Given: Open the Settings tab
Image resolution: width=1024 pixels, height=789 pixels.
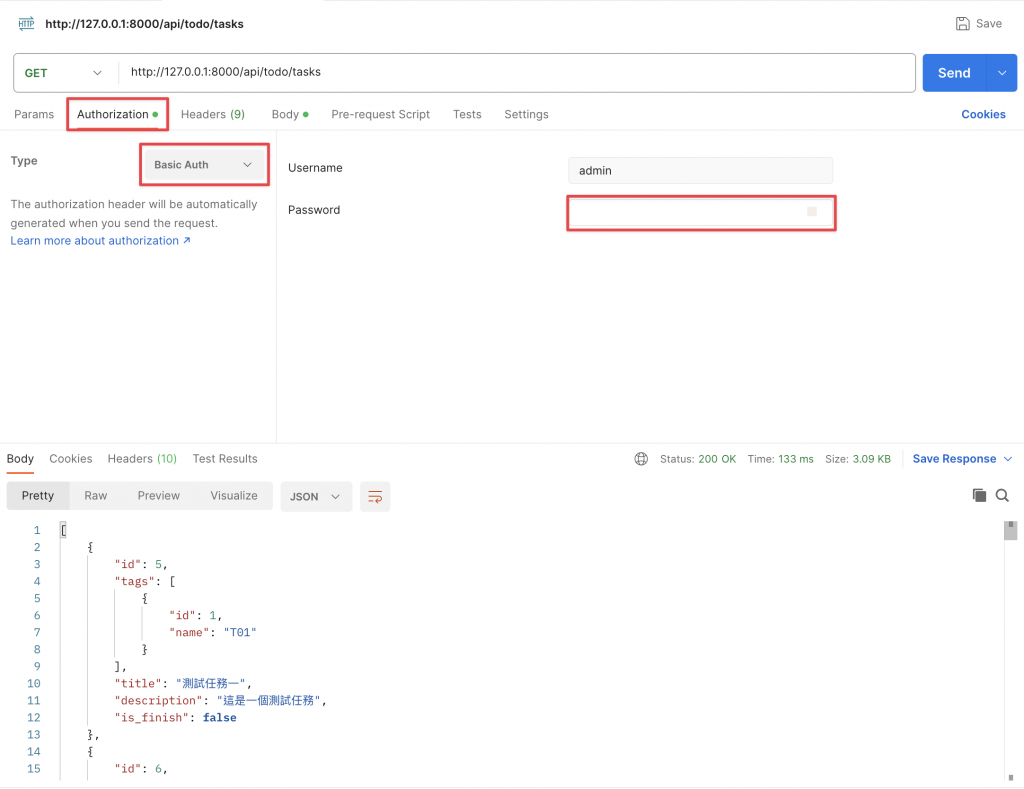Looking at the screenshot, I should click(x=526, y=114).
